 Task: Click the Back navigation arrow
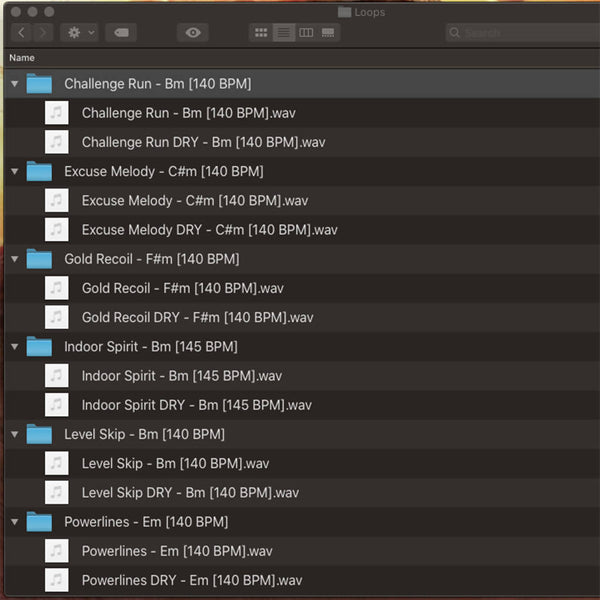click(21, 32)
